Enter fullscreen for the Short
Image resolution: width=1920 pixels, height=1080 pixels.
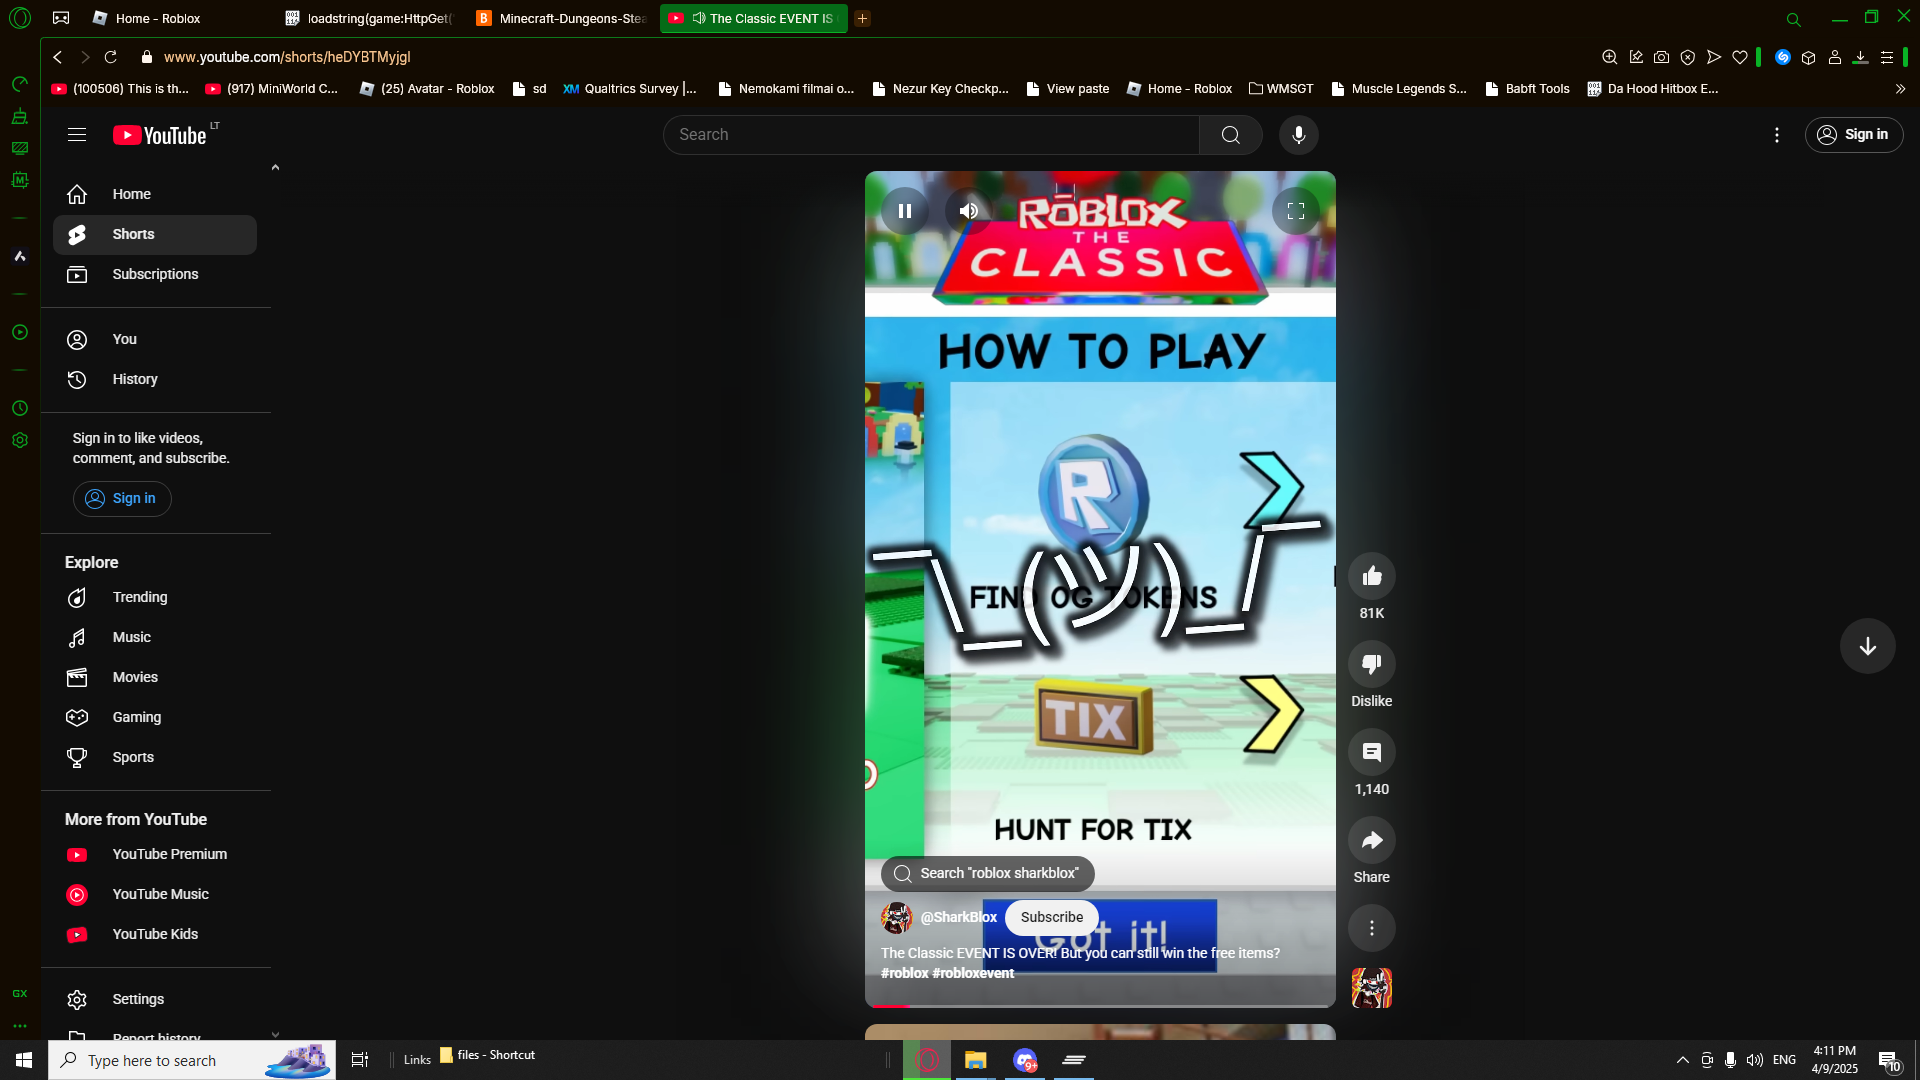click(1296, 211)
